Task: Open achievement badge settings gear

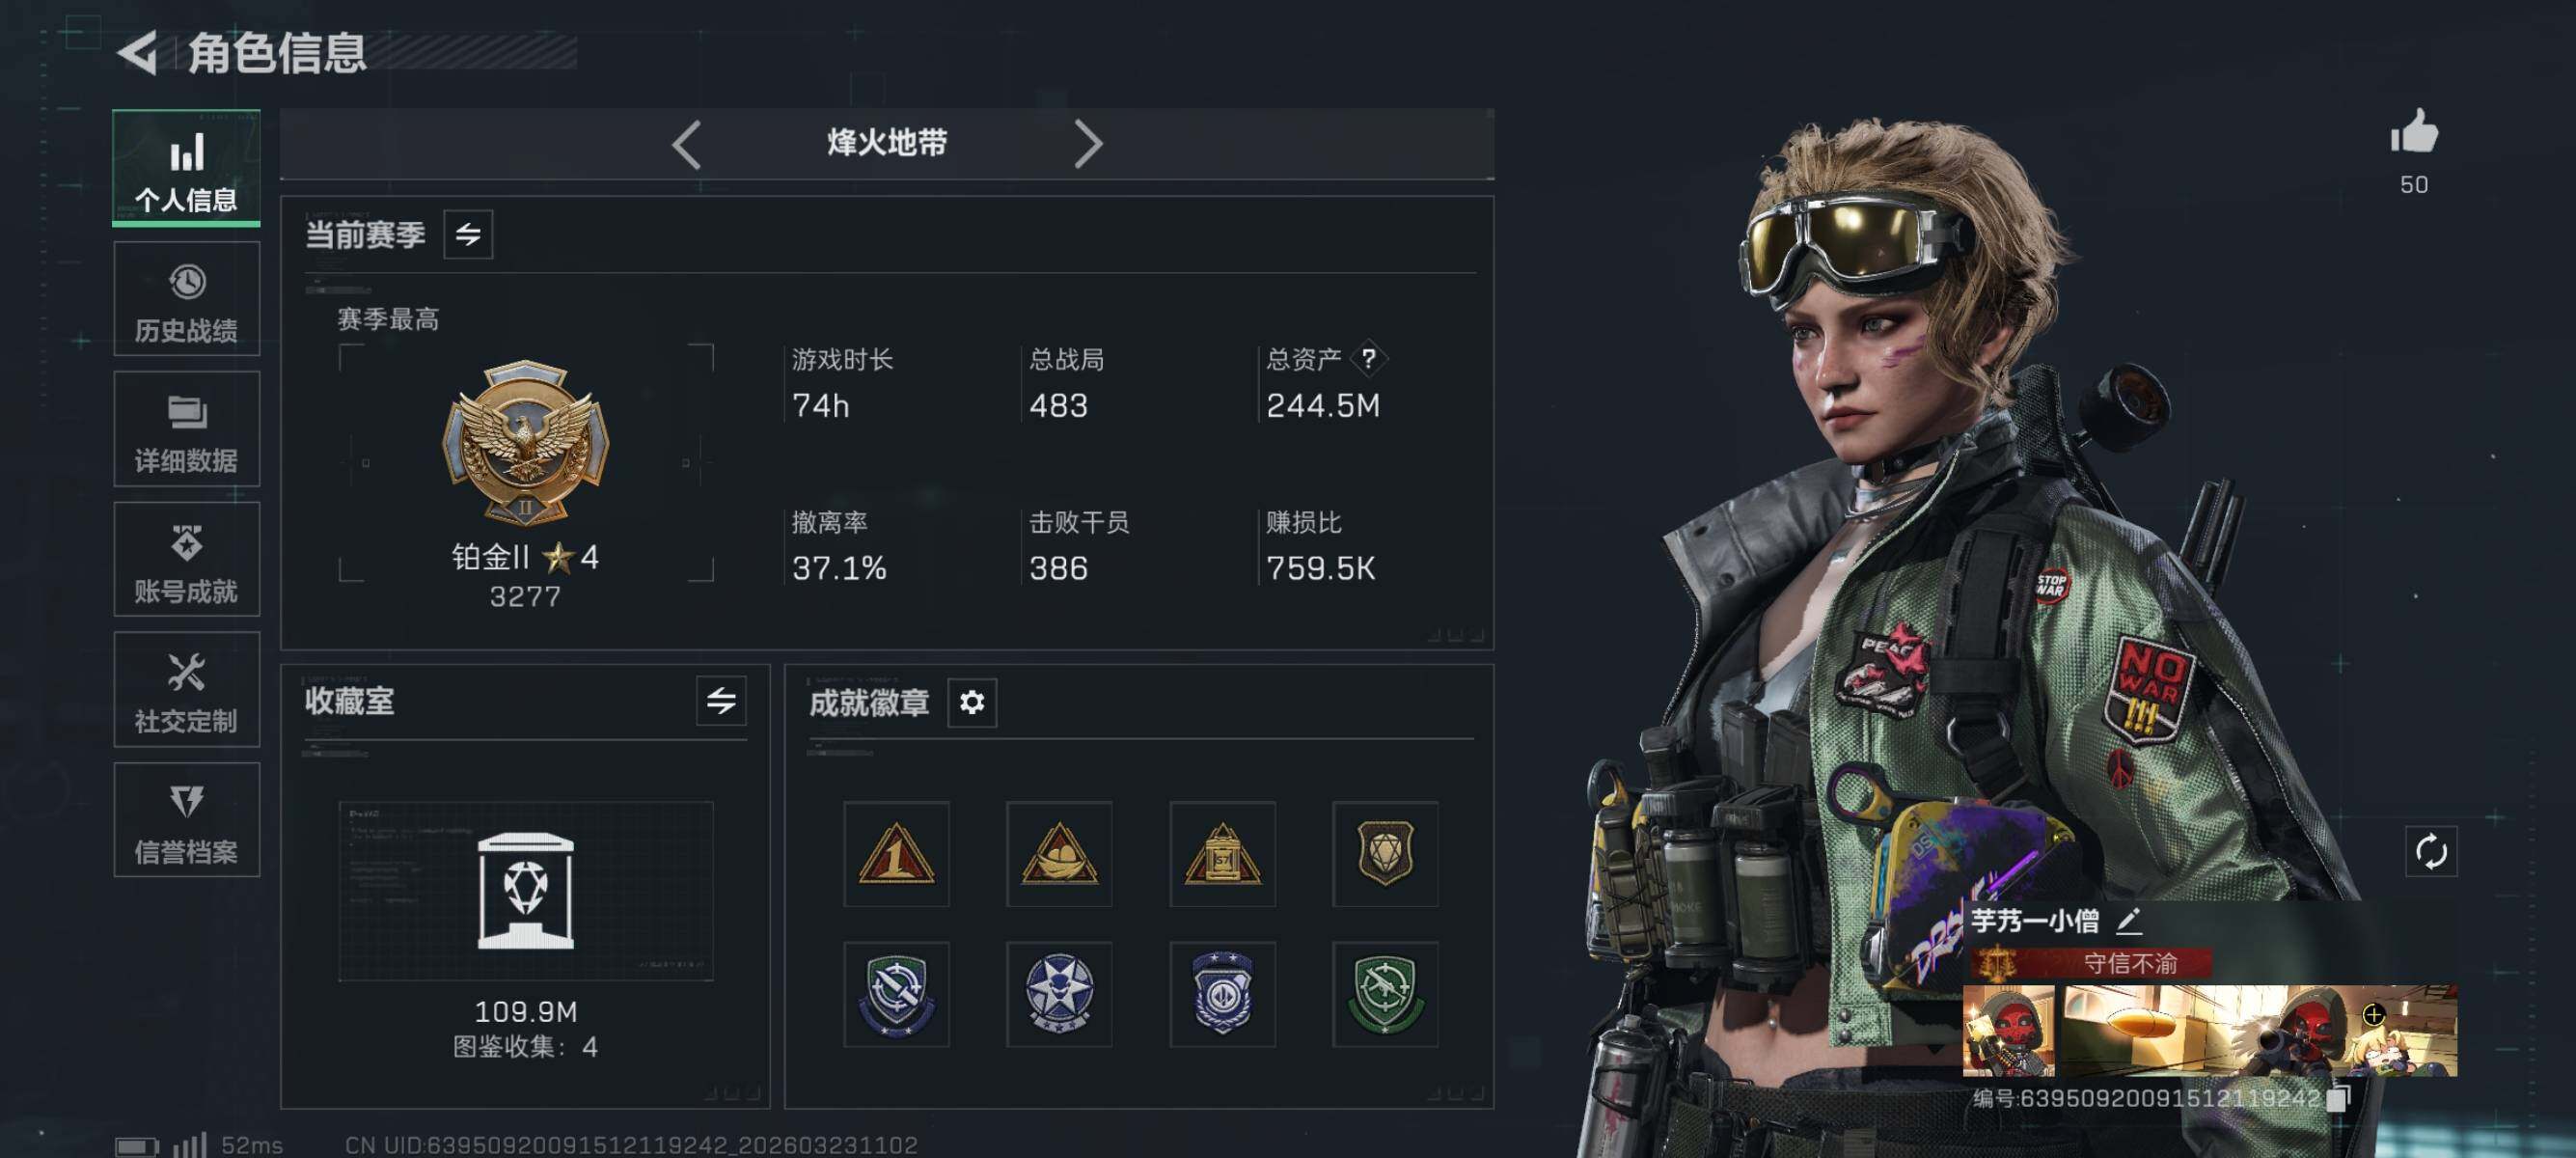Action: pyautogui.click(x=971, y=703)
